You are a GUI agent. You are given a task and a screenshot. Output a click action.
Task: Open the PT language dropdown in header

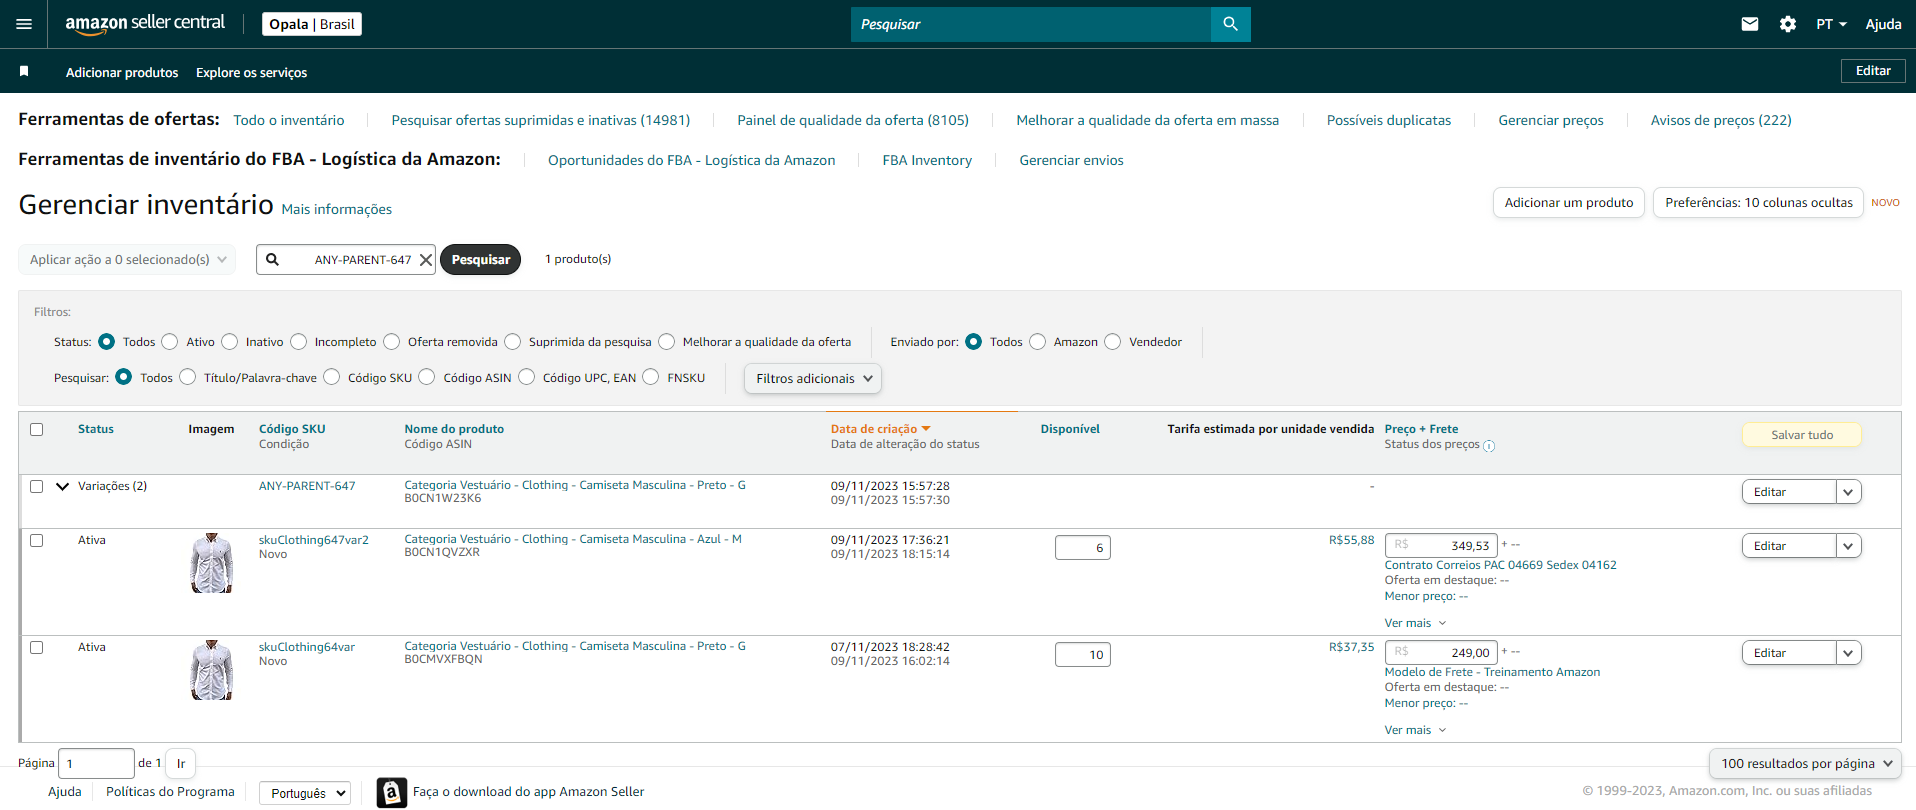(1831, 24)
